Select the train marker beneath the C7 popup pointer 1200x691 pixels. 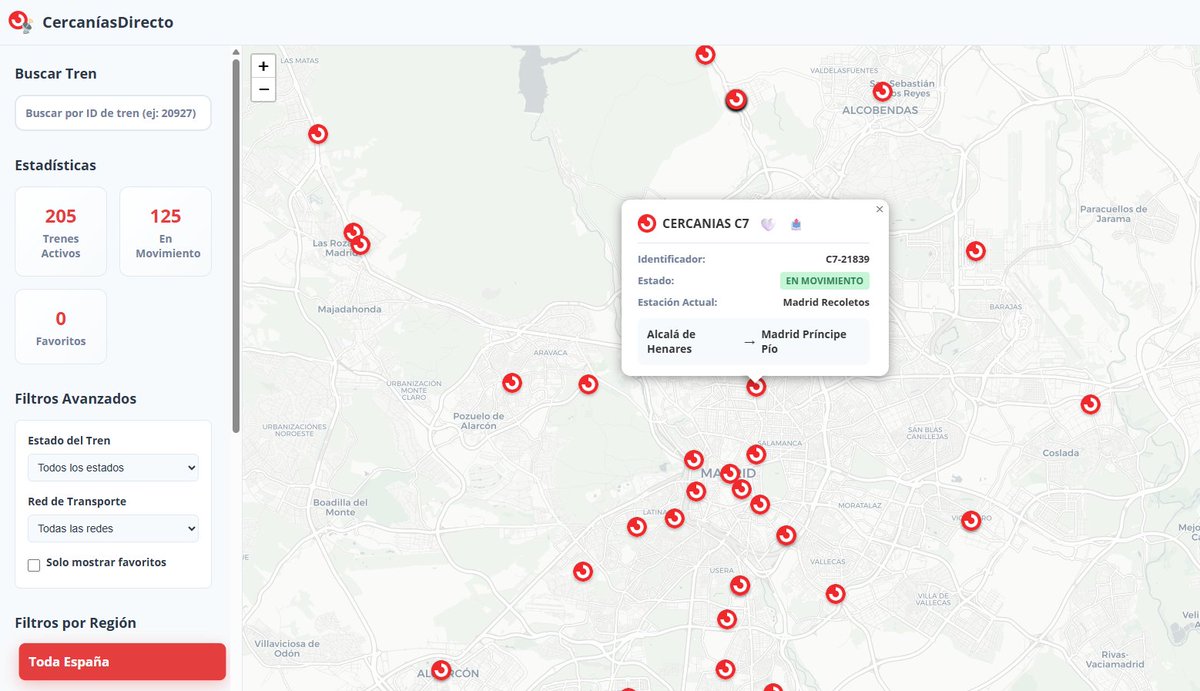[756, 387]
